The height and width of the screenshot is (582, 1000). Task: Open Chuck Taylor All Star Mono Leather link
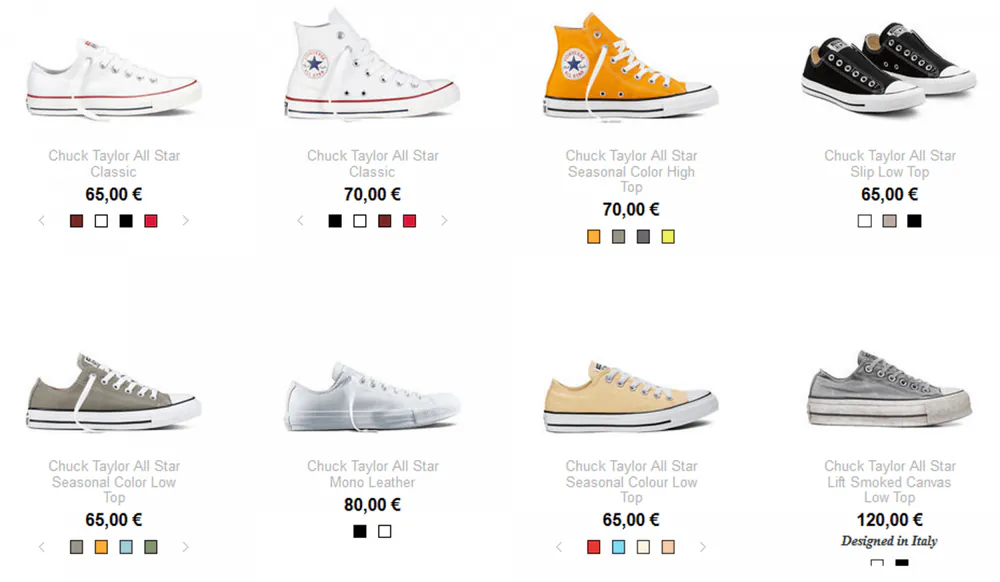pyautogui.click(x=373, y=474)
